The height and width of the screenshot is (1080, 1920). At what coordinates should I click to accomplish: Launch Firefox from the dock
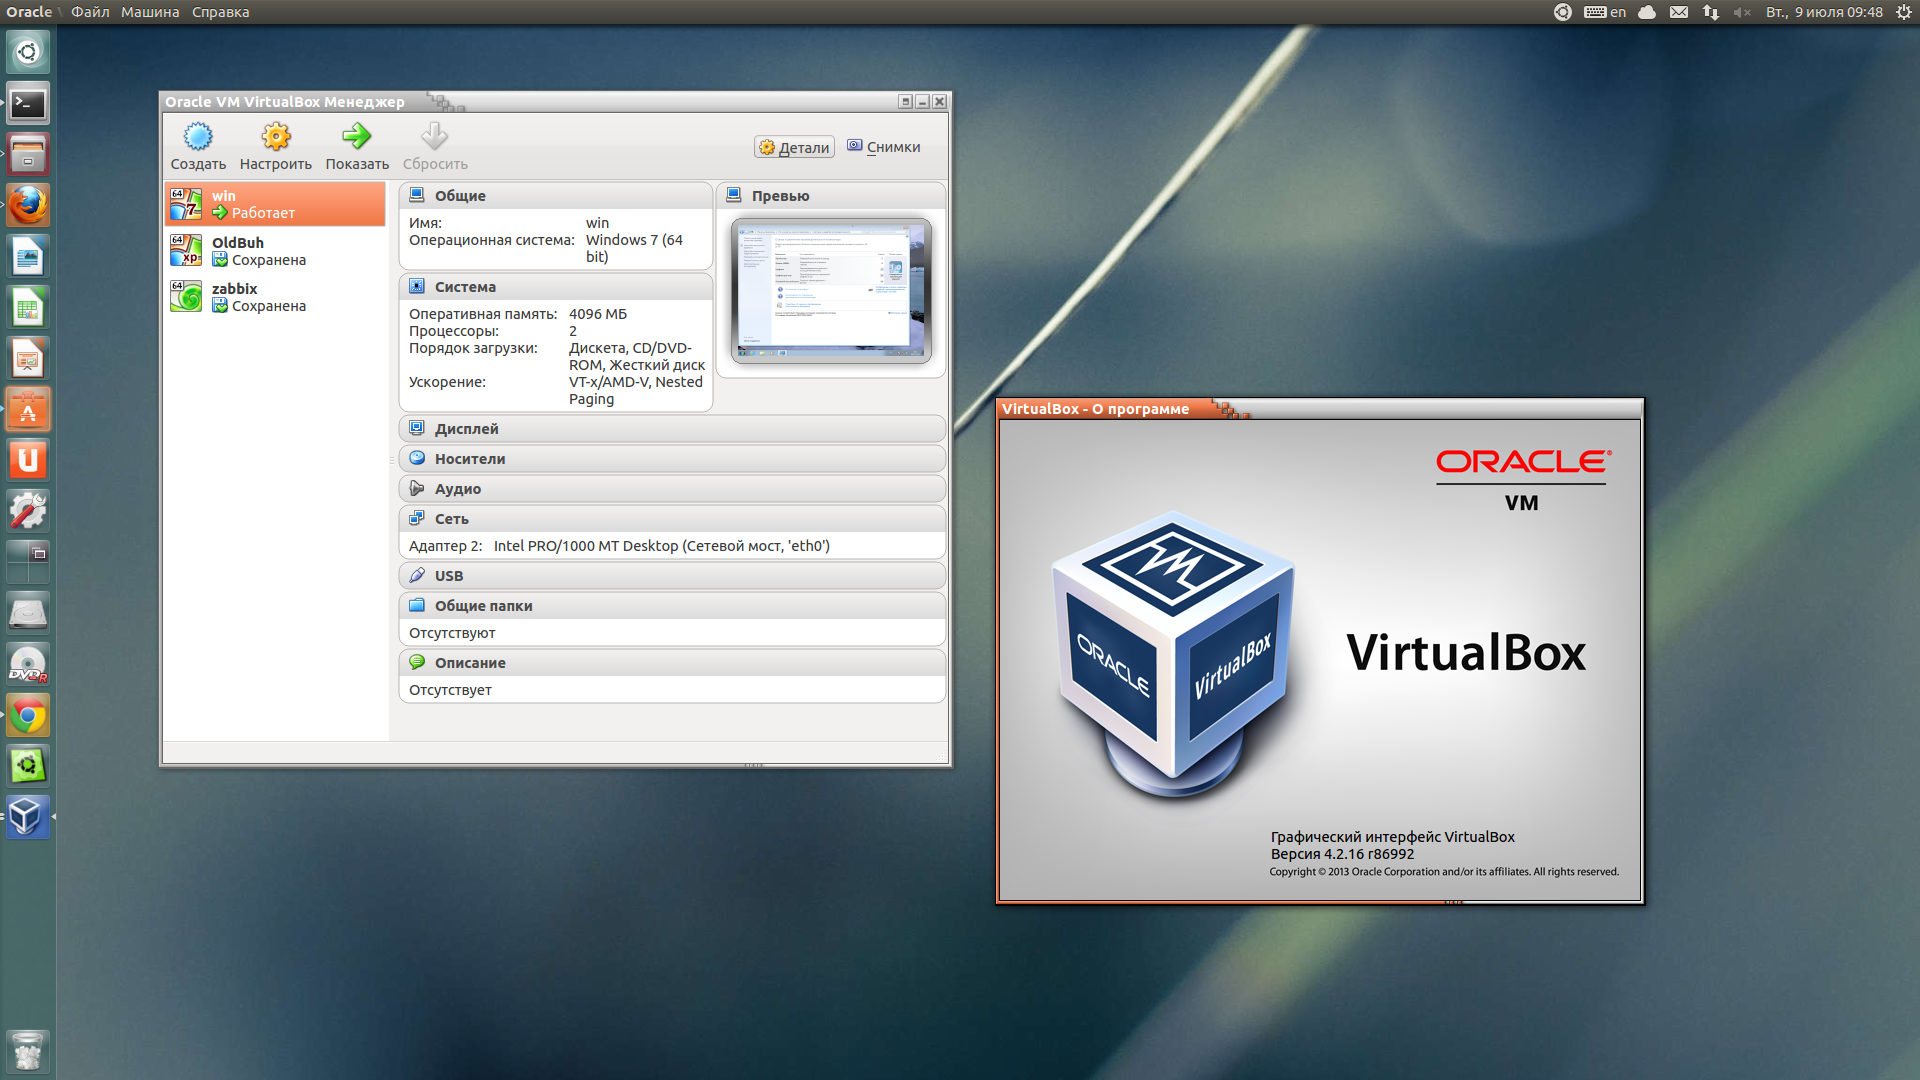coord(28,205)
